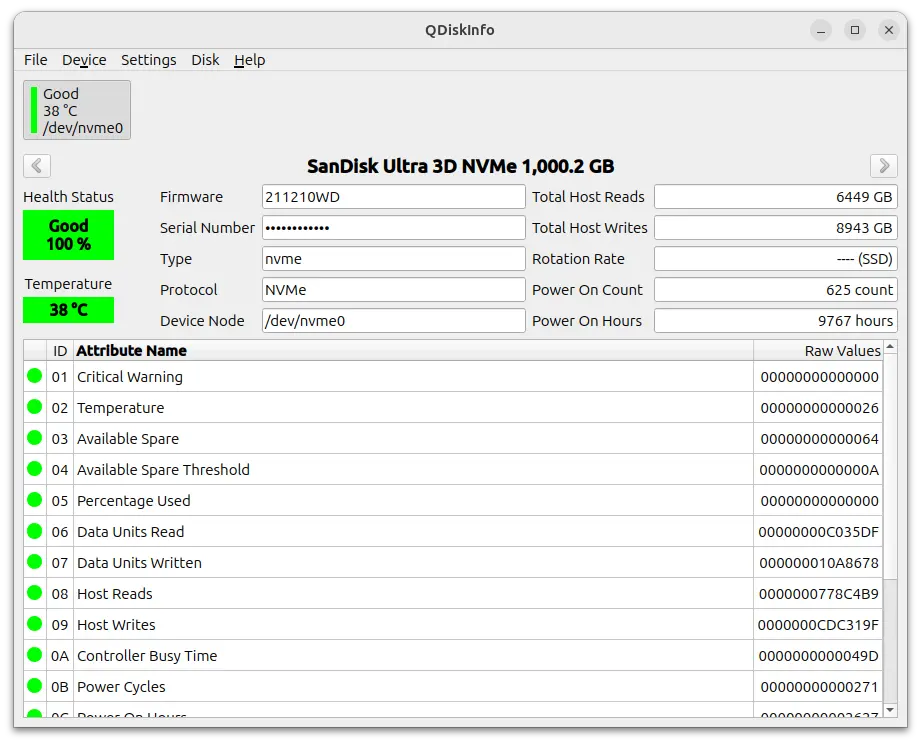Minimize the QDiskInfo window

(x=821, y=30)
